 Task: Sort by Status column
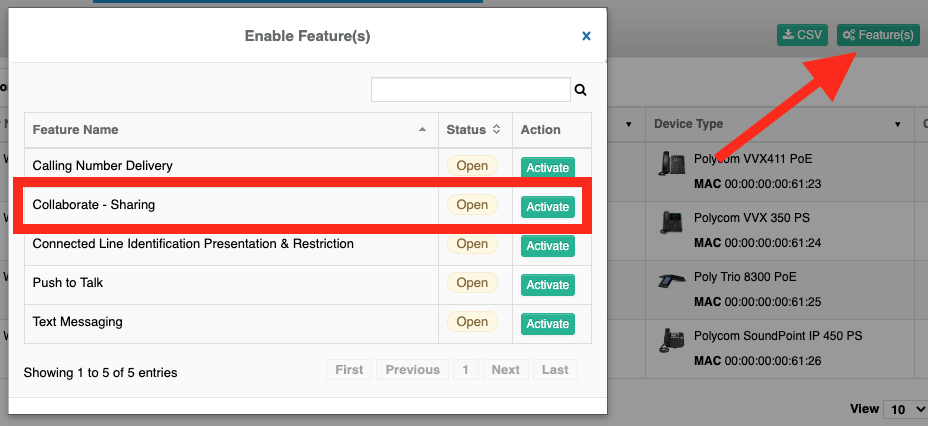(x=474, y=129)
